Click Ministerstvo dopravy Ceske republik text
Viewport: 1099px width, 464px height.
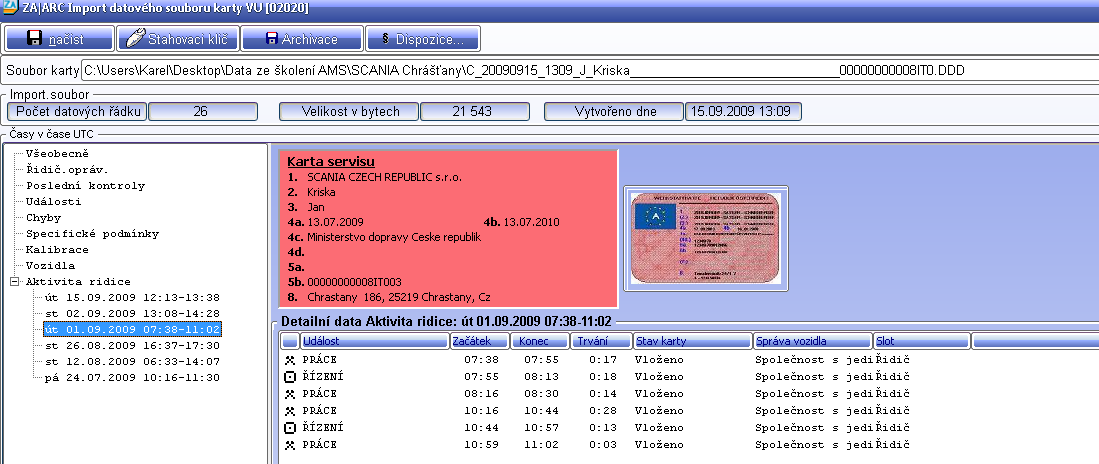[x=393, y=237]
